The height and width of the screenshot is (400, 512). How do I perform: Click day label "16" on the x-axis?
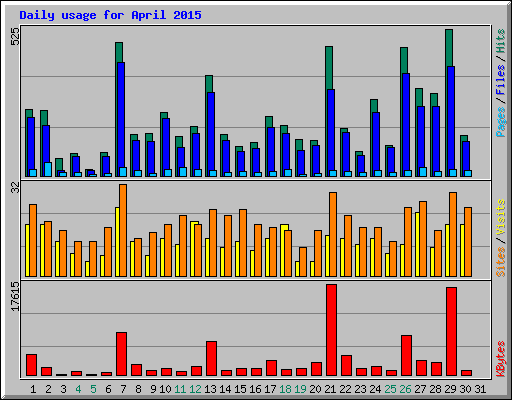[x=255, y=389]
